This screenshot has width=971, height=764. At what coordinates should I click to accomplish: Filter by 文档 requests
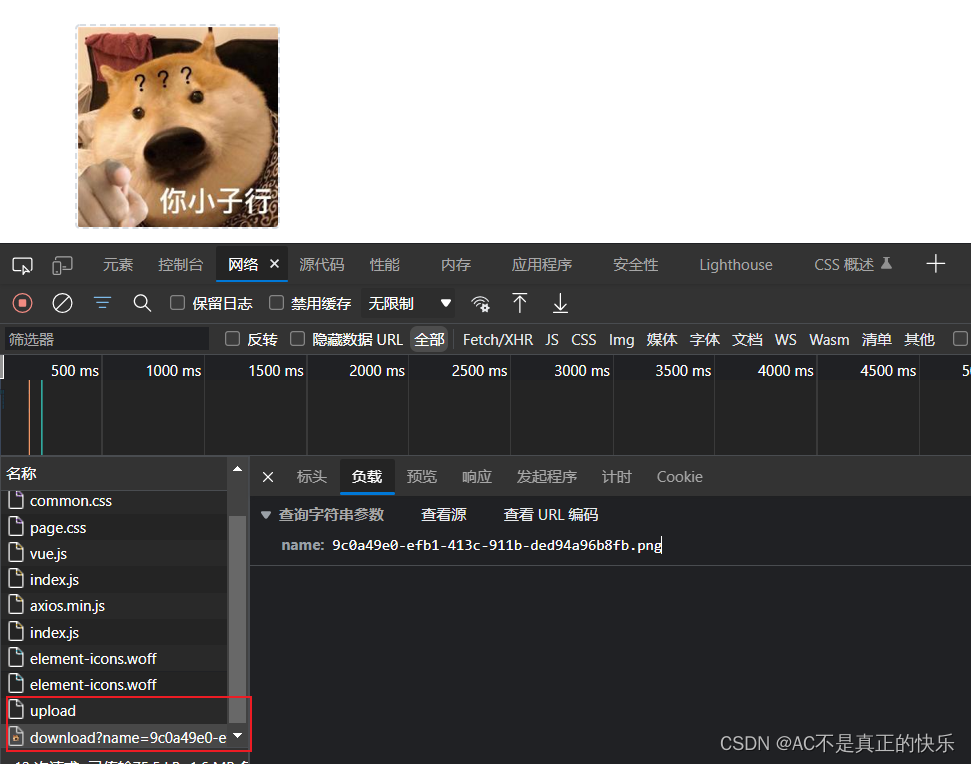point(747,340)
